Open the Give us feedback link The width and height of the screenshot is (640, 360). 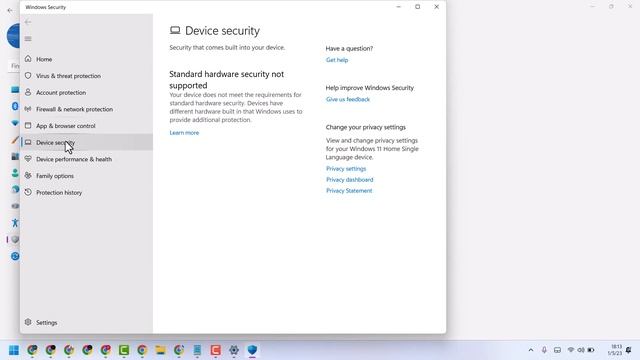tap(348, 99)
